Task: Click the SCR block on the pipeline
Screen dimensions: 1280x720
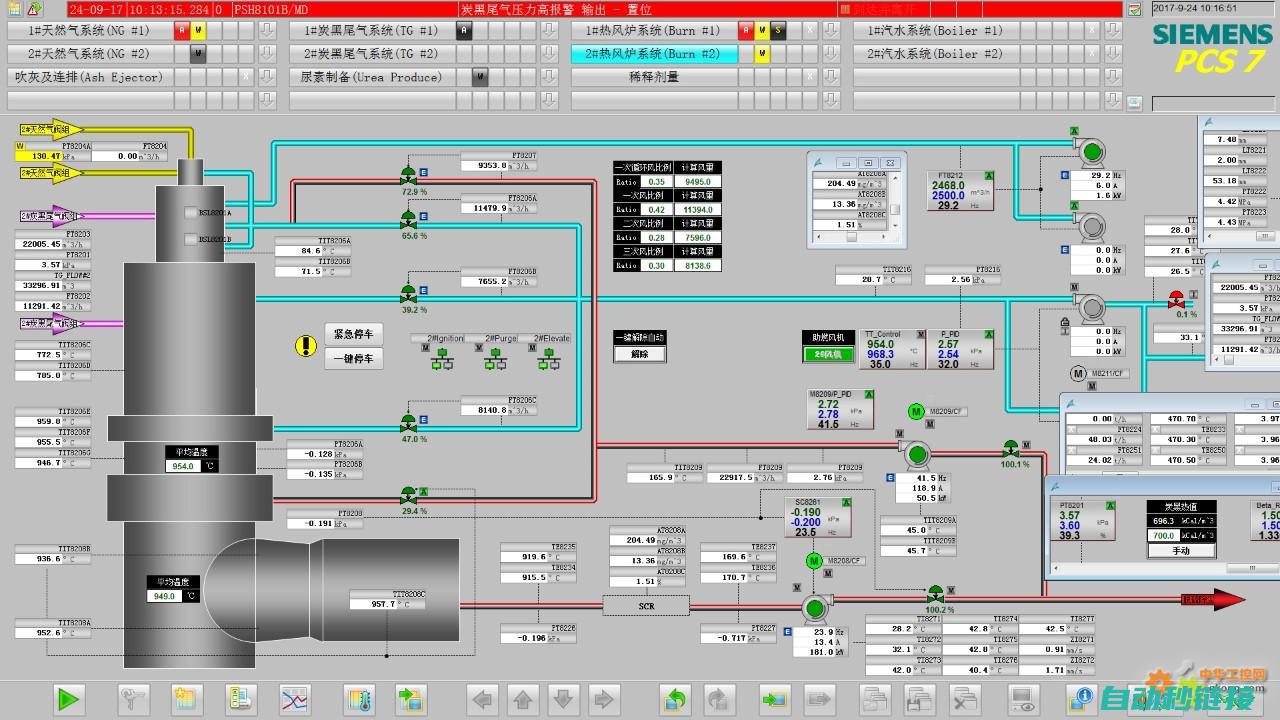Action: [646, 605]
